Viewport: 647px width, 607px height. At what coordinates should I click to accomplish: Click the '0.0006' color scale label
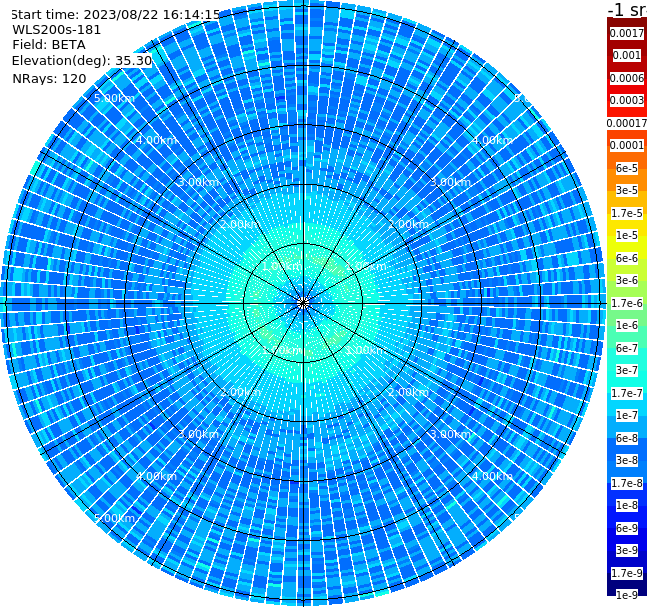[627, 78]
